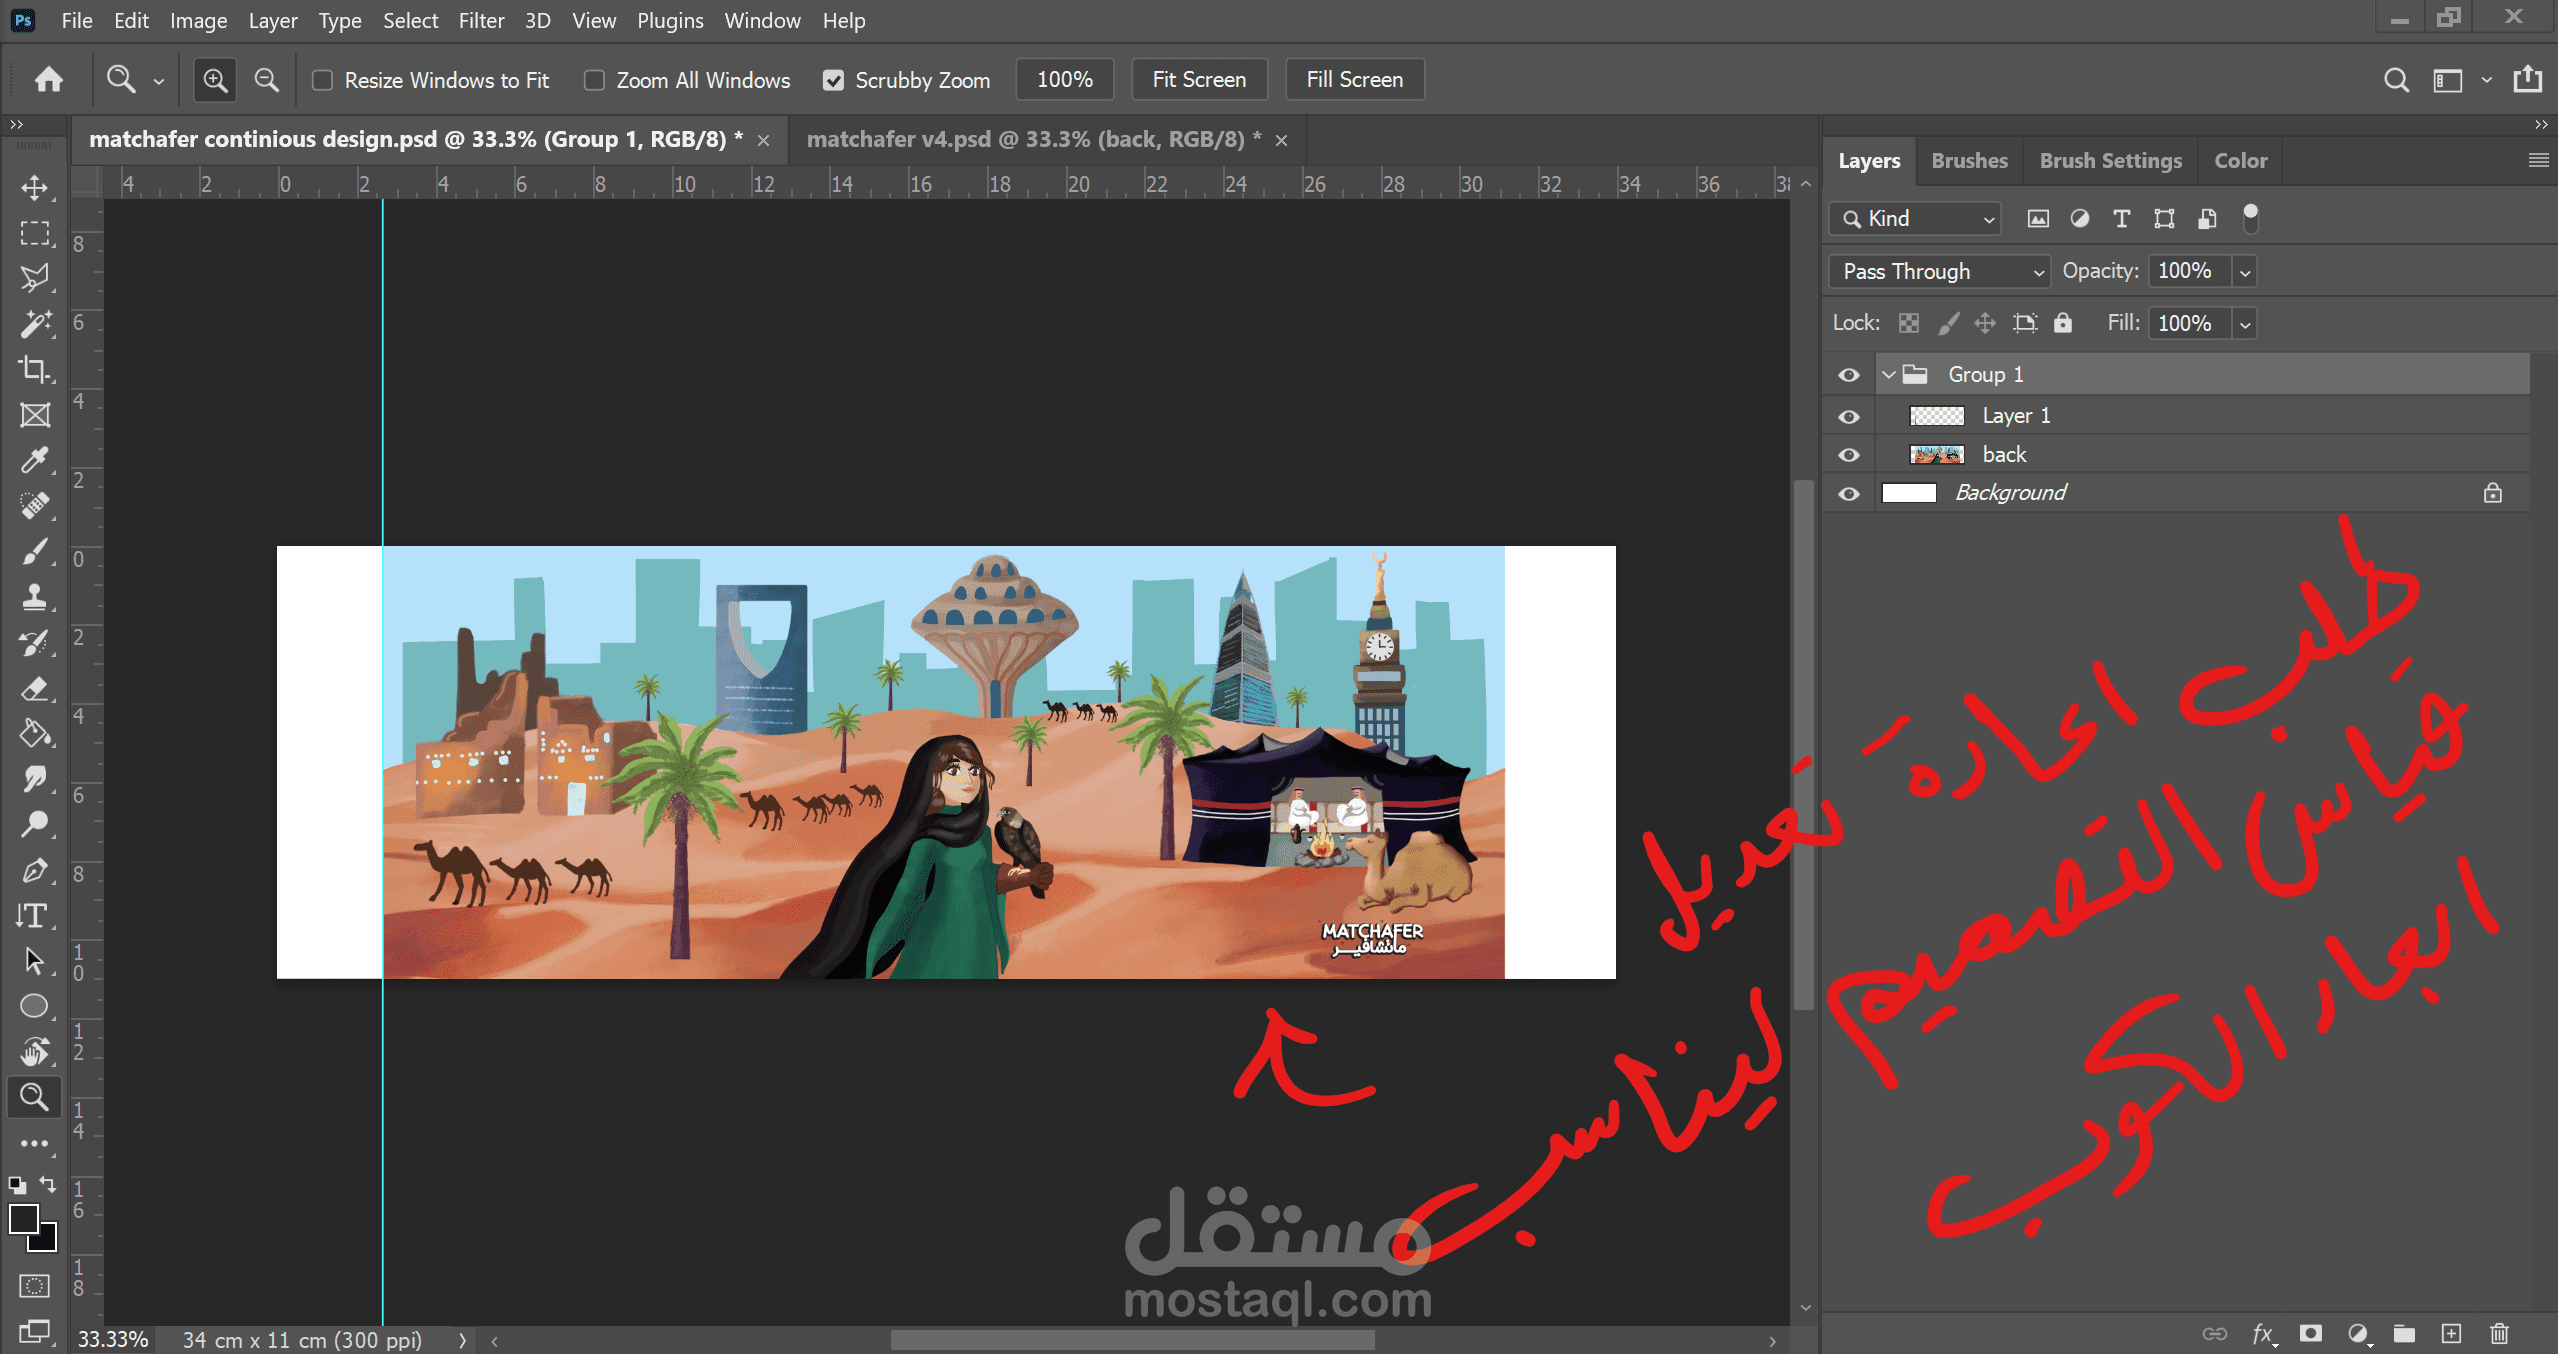Open the layer Opacity dropdown arrow
The width and height of the screenshot is (2558, 1354).
tap(2245, 271)
